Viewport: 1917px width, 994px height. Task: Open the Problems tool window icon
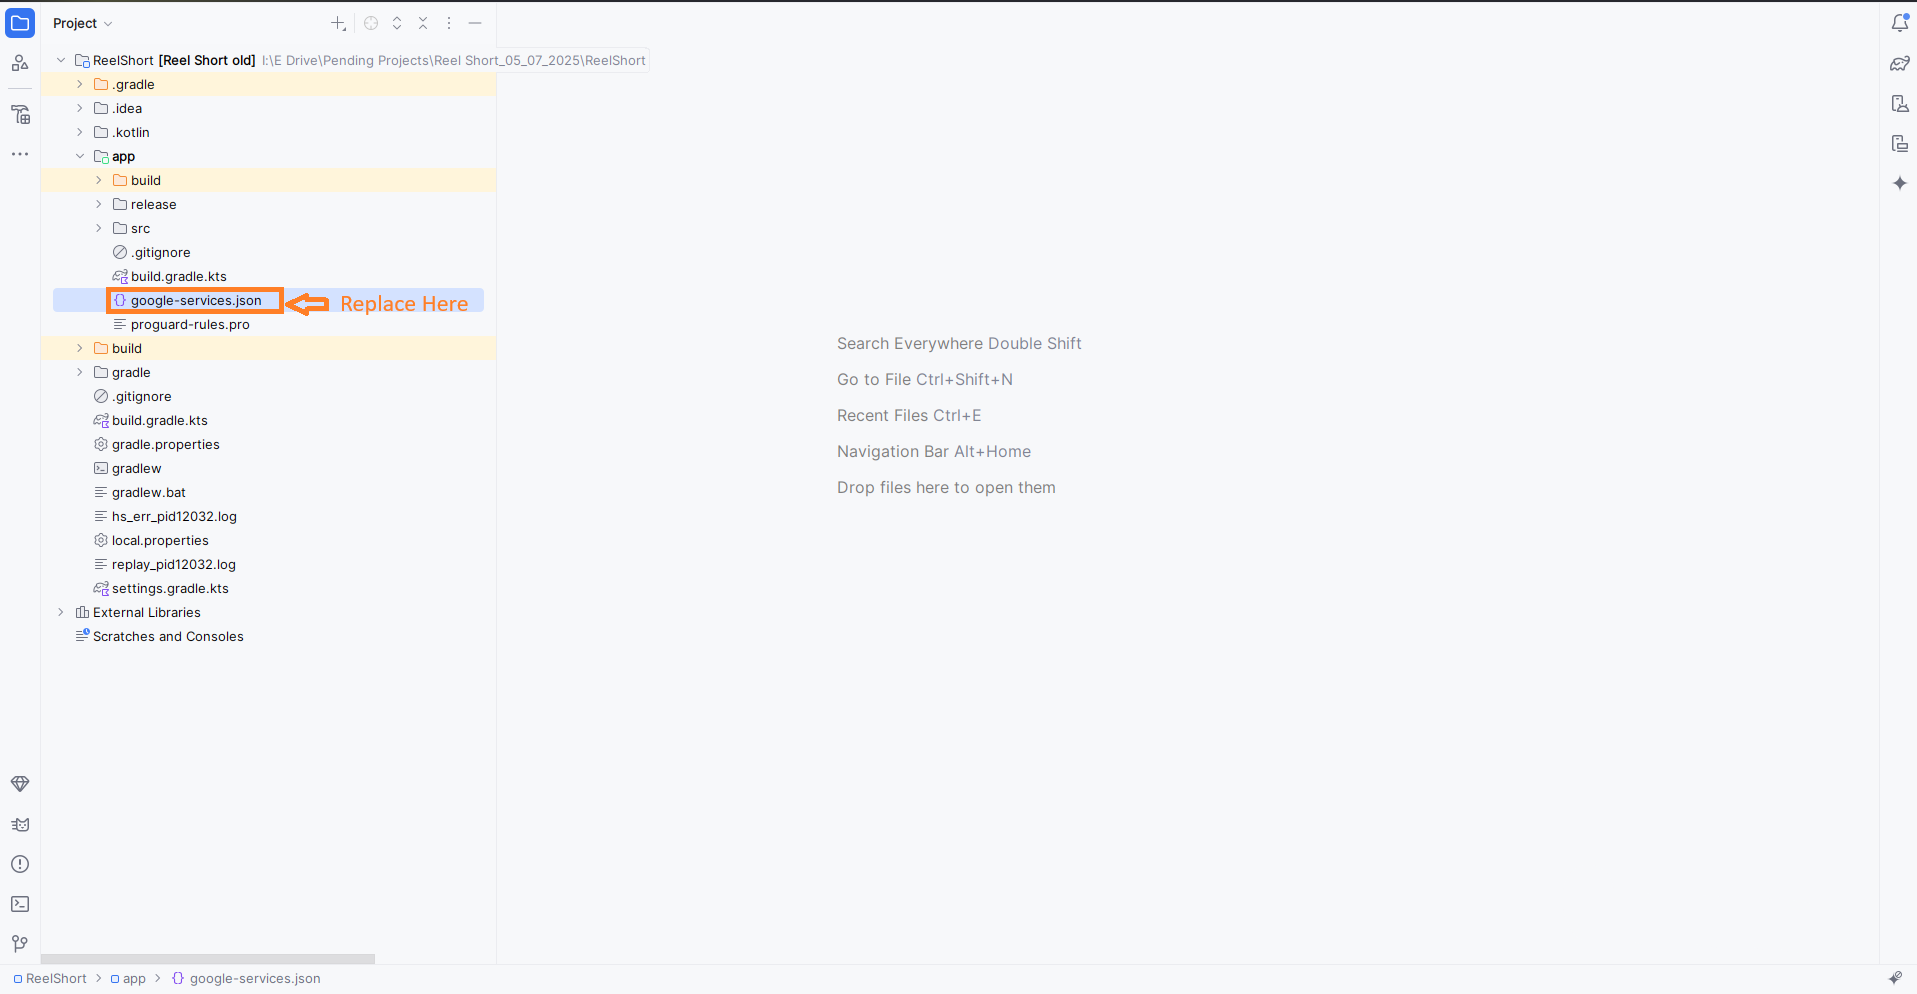(x=20, y=864)
